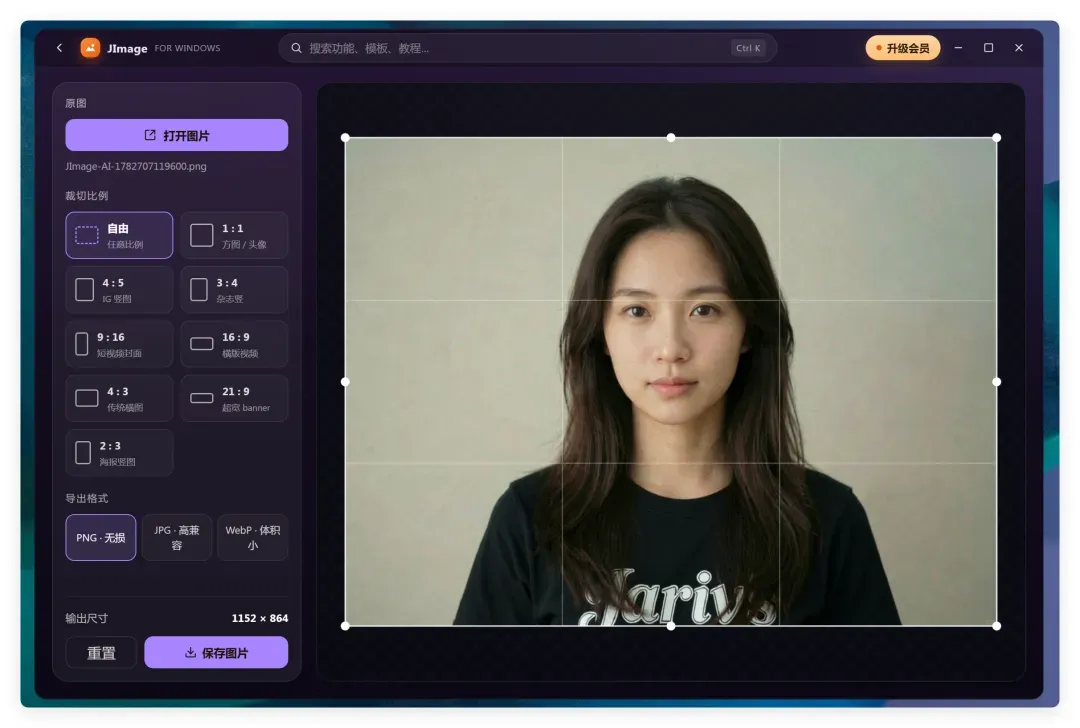This screenshot has height=728, width=1080.
Task: Click the search magnifier icon
Action: [x=296, y=48]
